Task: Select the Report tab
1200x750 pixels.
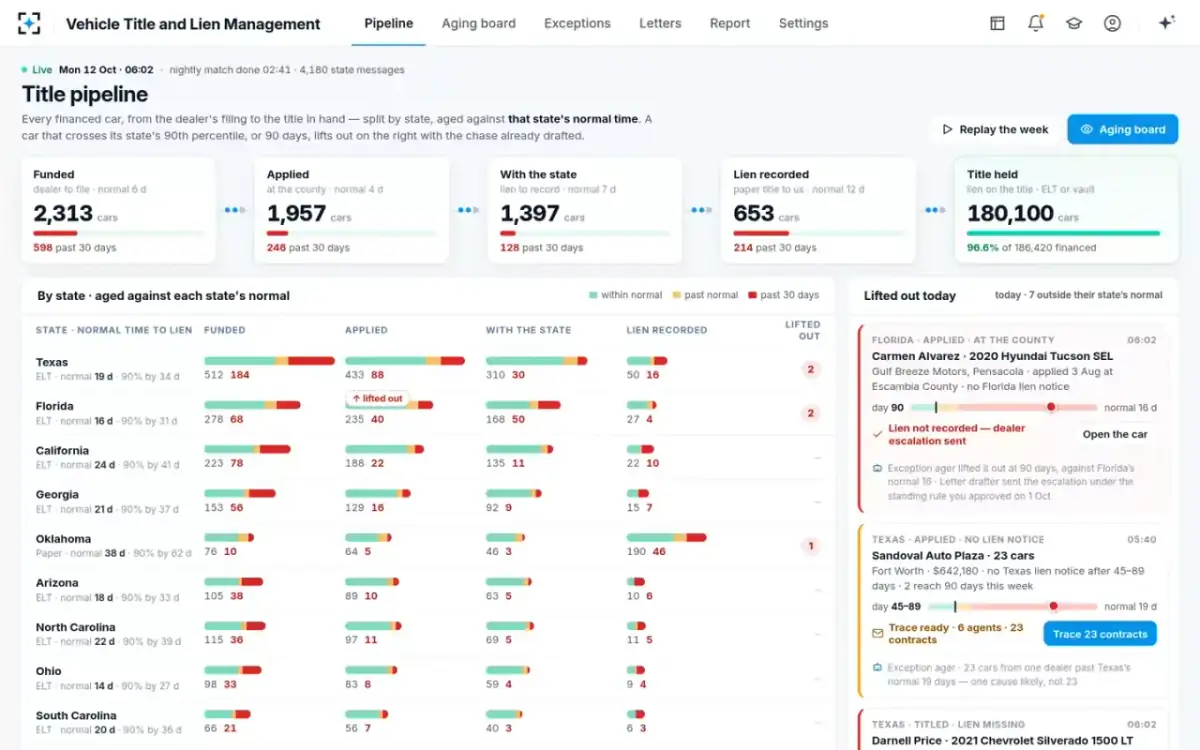Action: 730,23
